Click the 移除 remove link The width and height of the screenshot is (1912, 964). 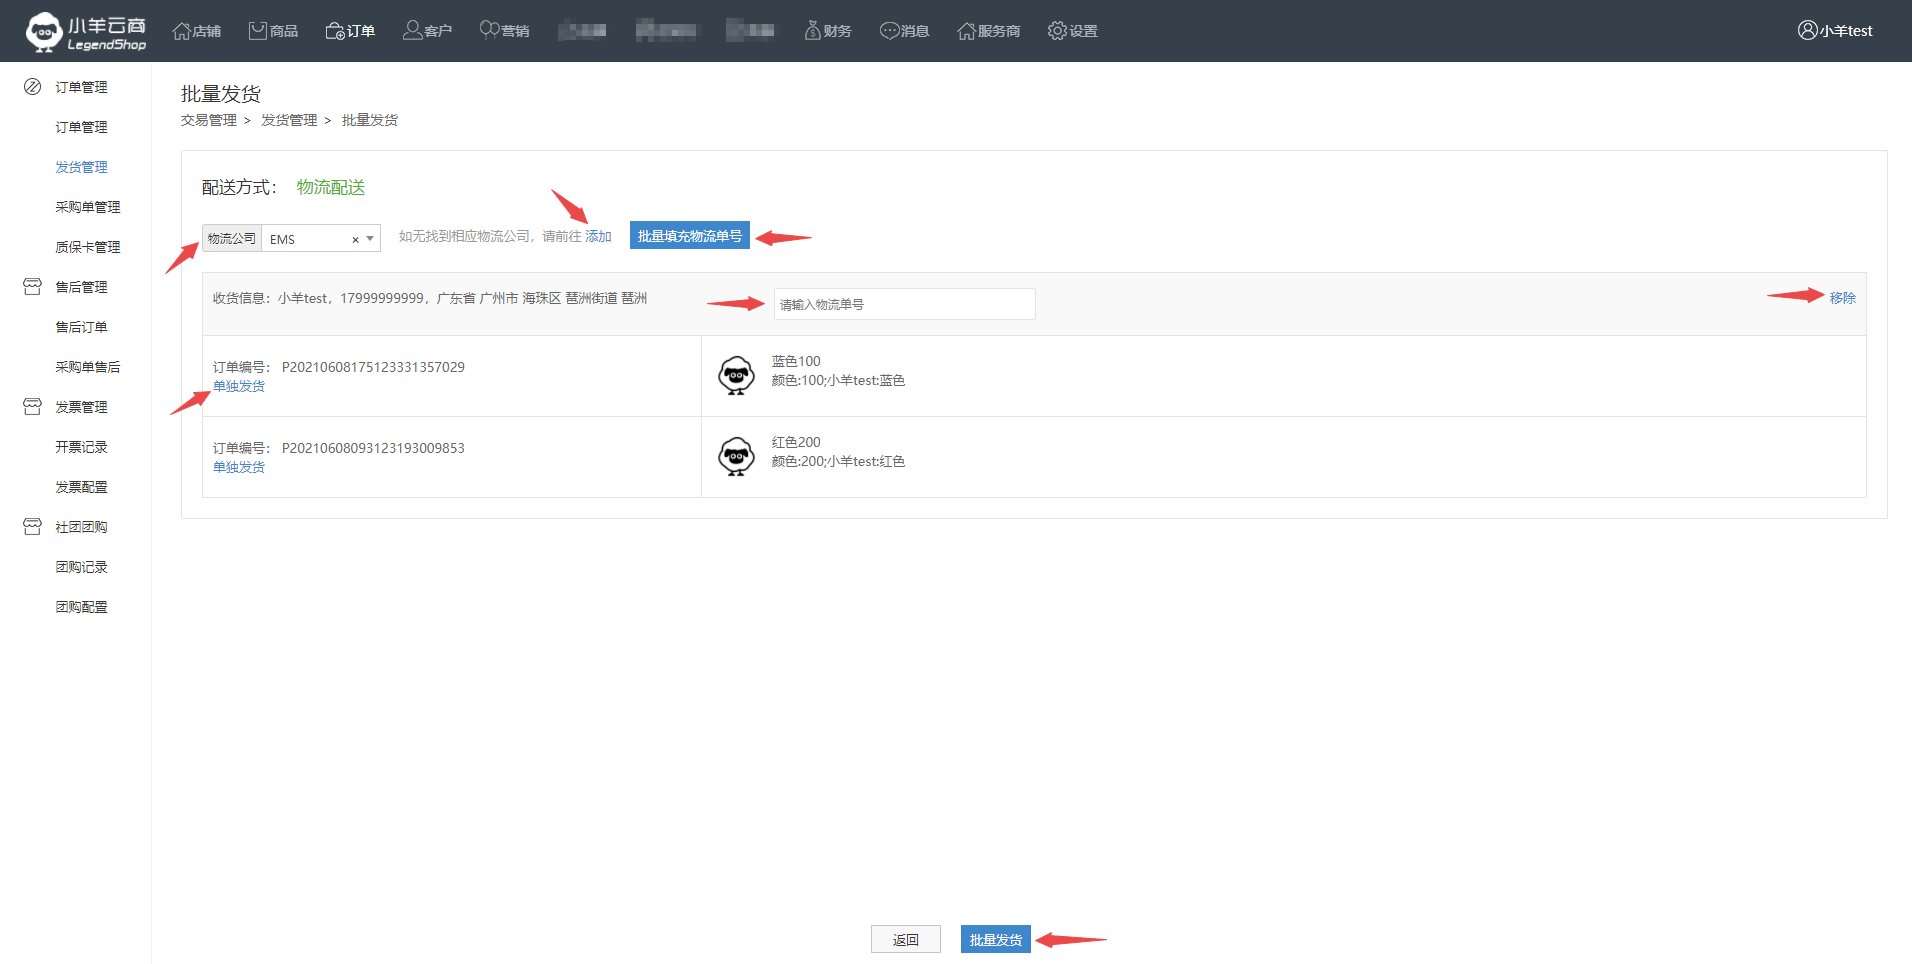coord(1842,298)
